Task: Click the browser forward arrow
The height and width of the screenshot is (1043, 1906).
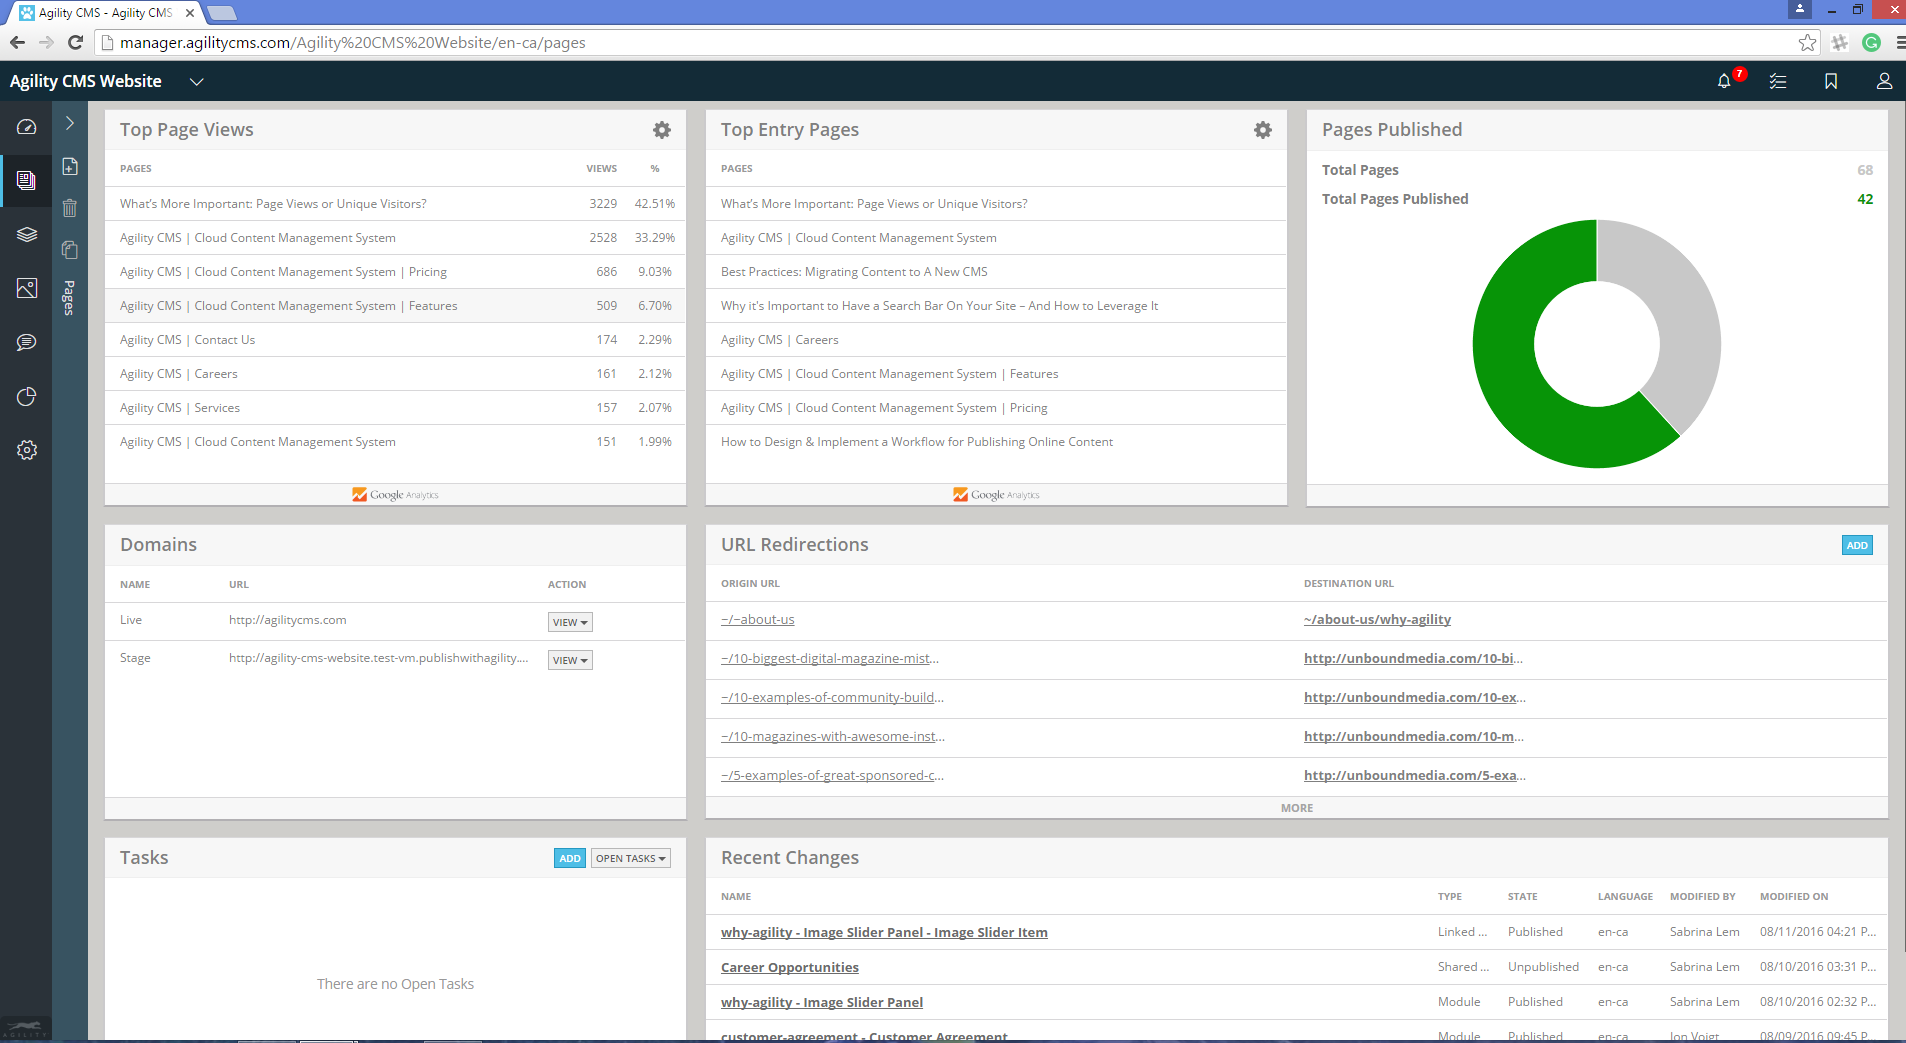Action: [46, 43]
